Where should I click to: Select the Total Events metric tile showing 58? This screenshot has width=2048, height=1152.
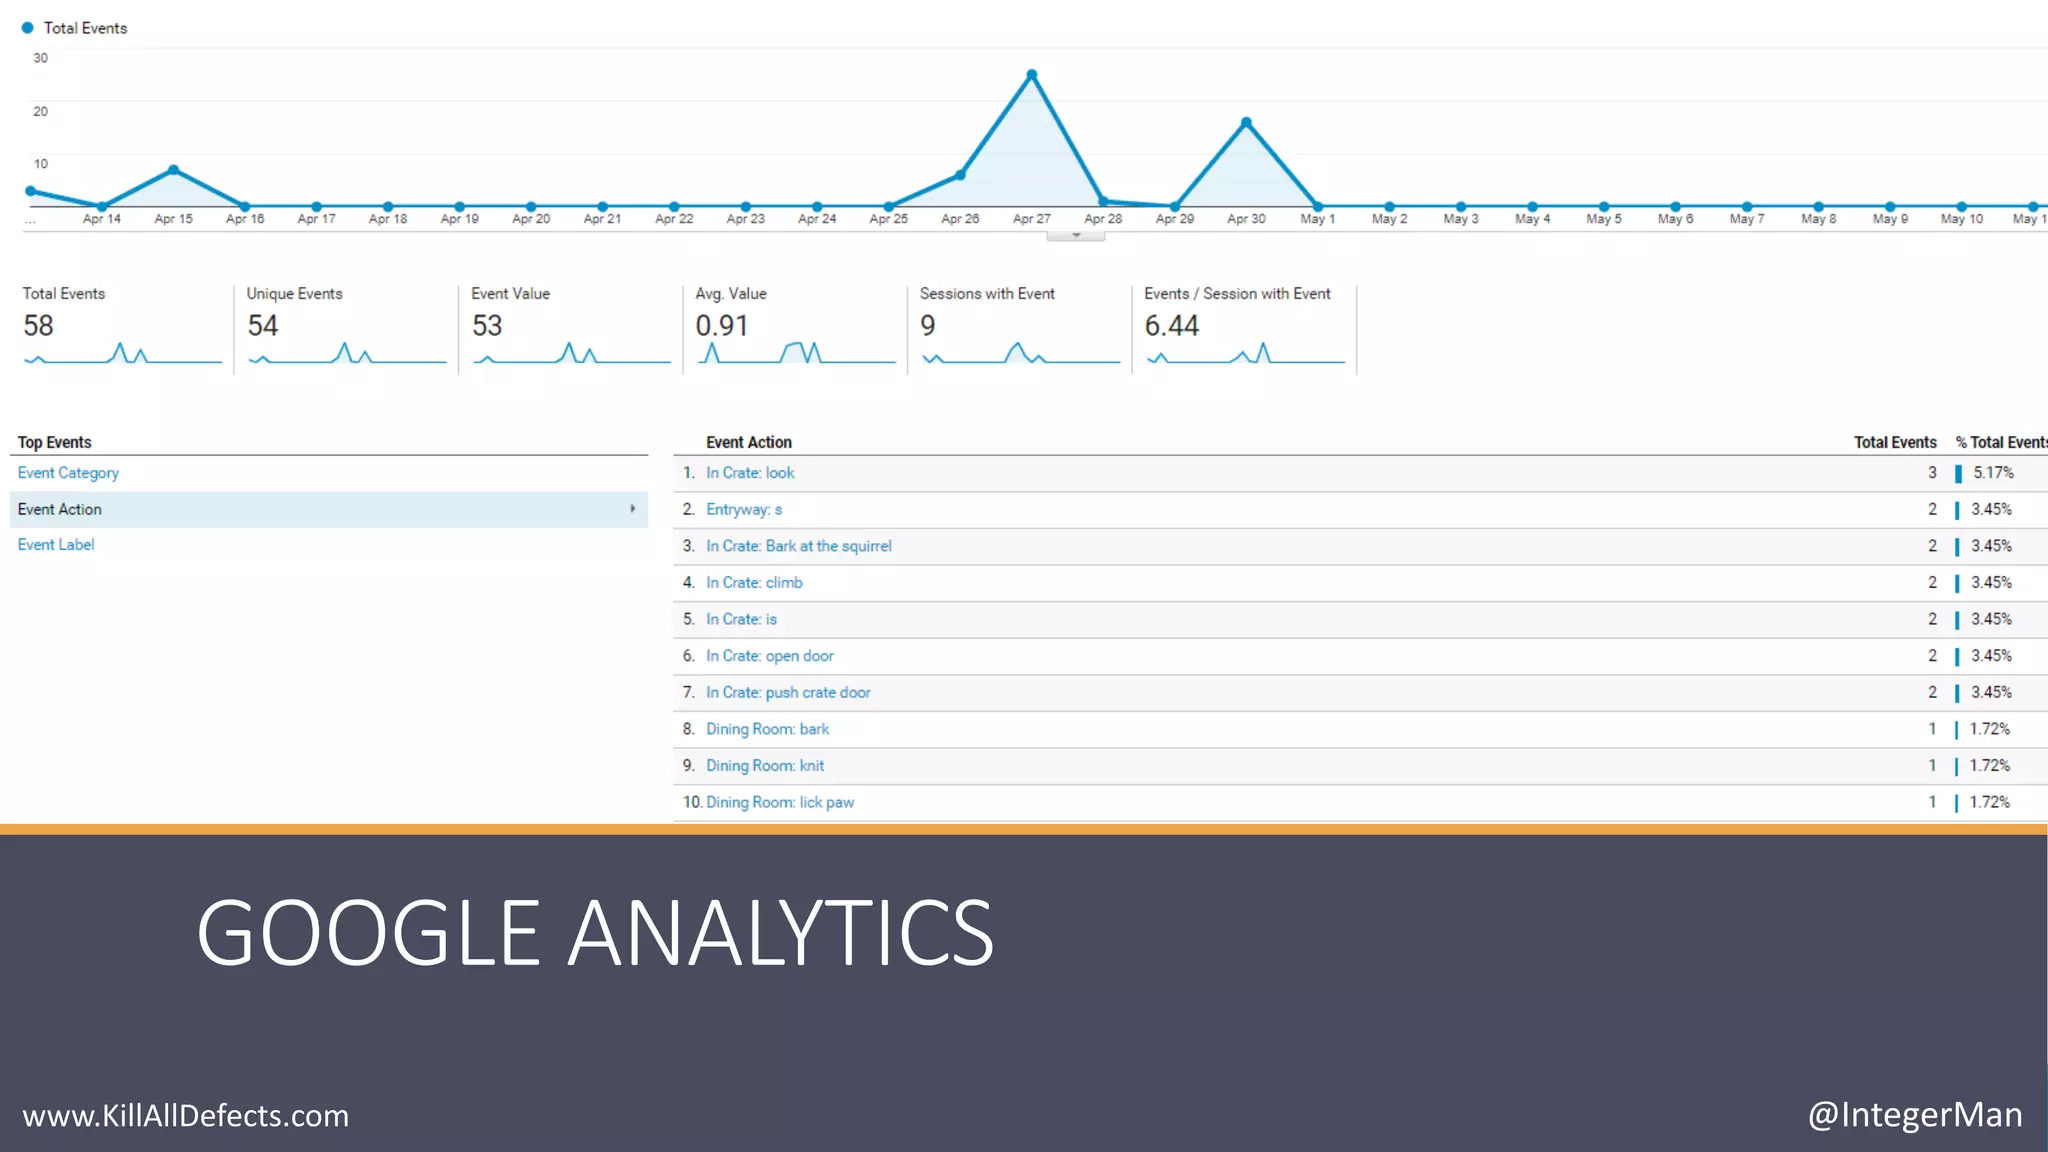(121, 329)
